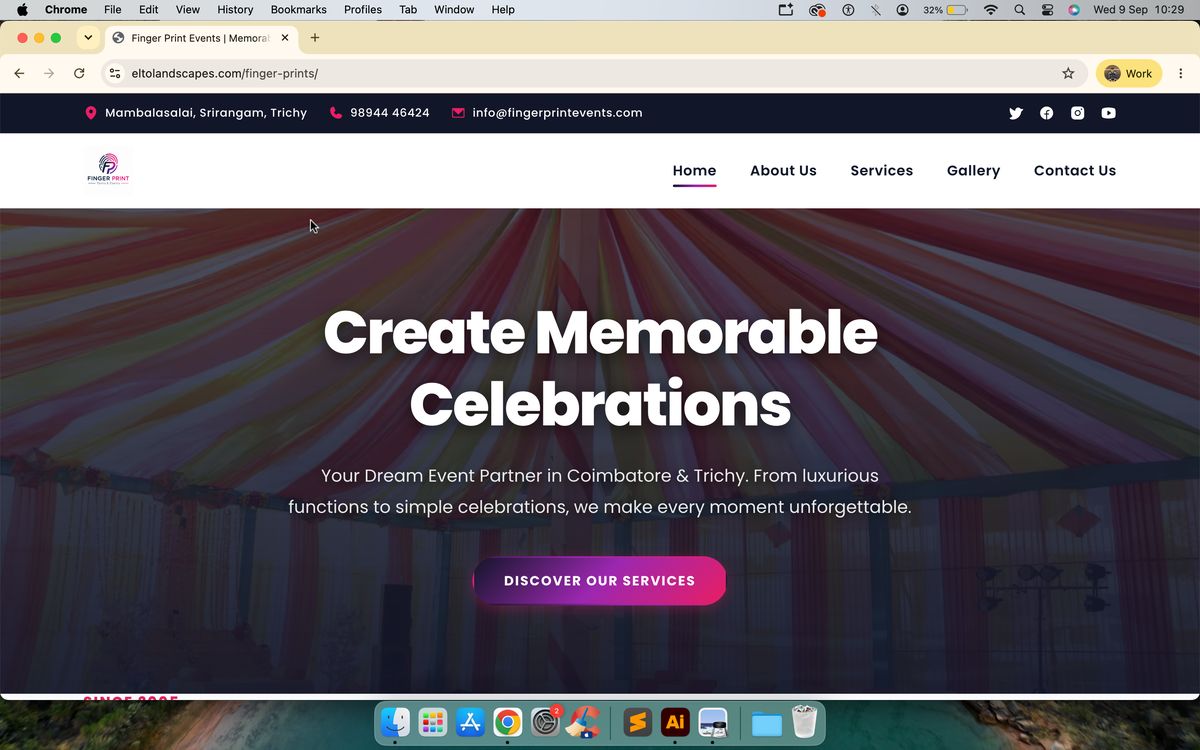View site information icon in address bar

tap(115, 73)
